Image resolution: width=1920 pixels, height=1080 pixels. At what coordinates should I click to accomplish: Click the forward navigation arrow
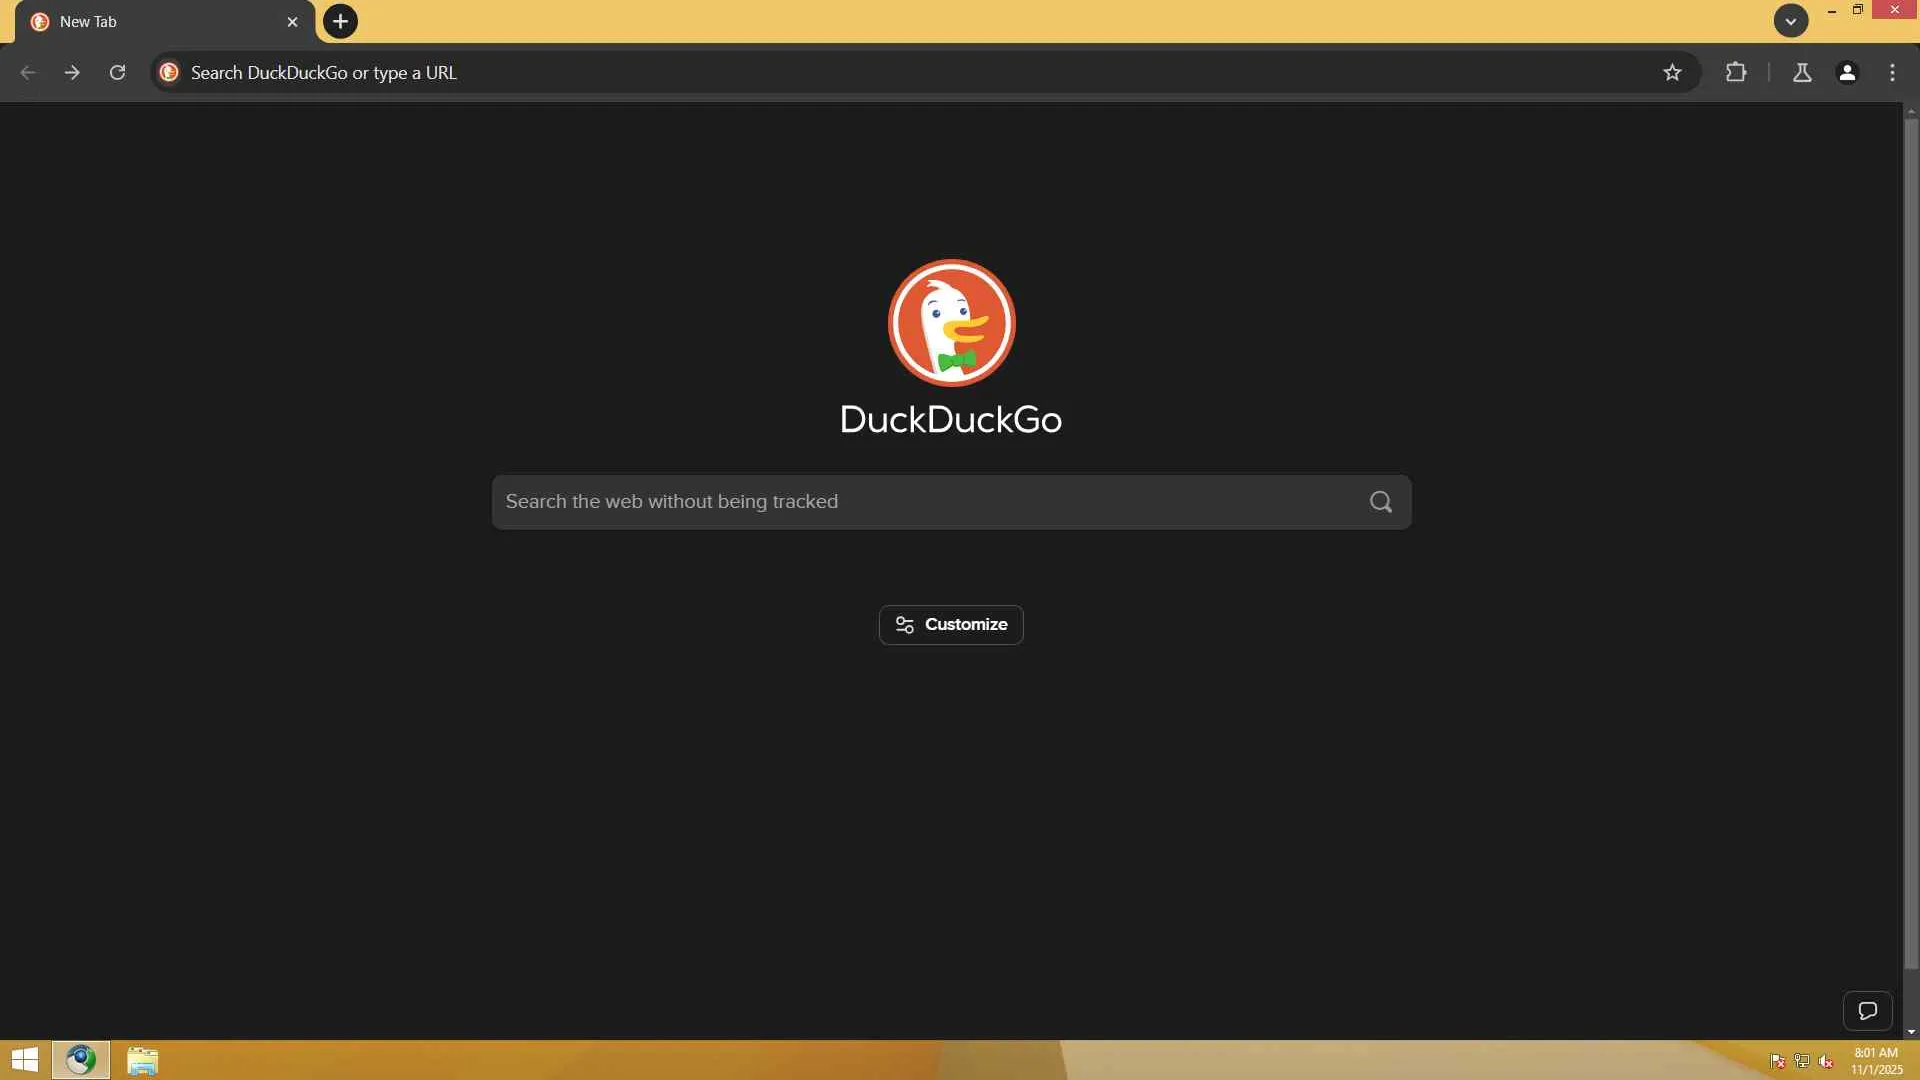coord(72,72)
